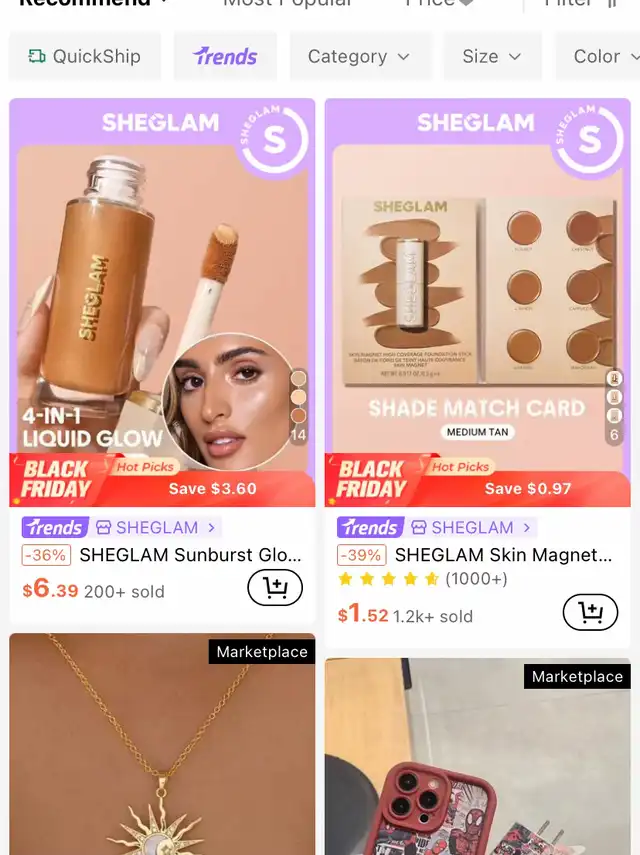This screenshot has width=640, height=855.
Task: Open SHEGLAM store icon under Skin Magnet
Action: 418,527
